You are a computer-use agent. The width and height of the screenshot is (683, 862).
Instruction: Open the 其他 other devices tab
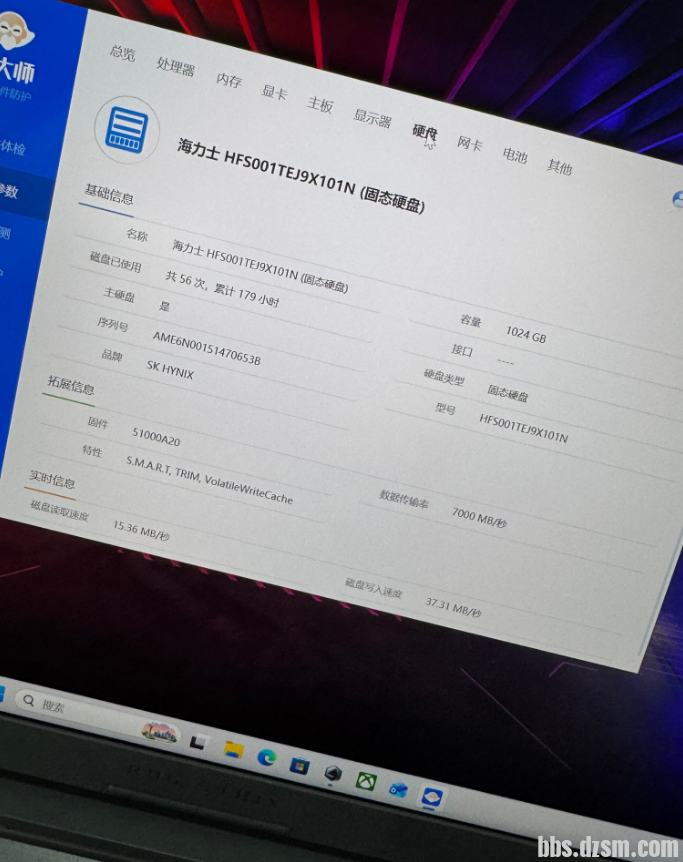pyautogui.click(x=559, y=166)
